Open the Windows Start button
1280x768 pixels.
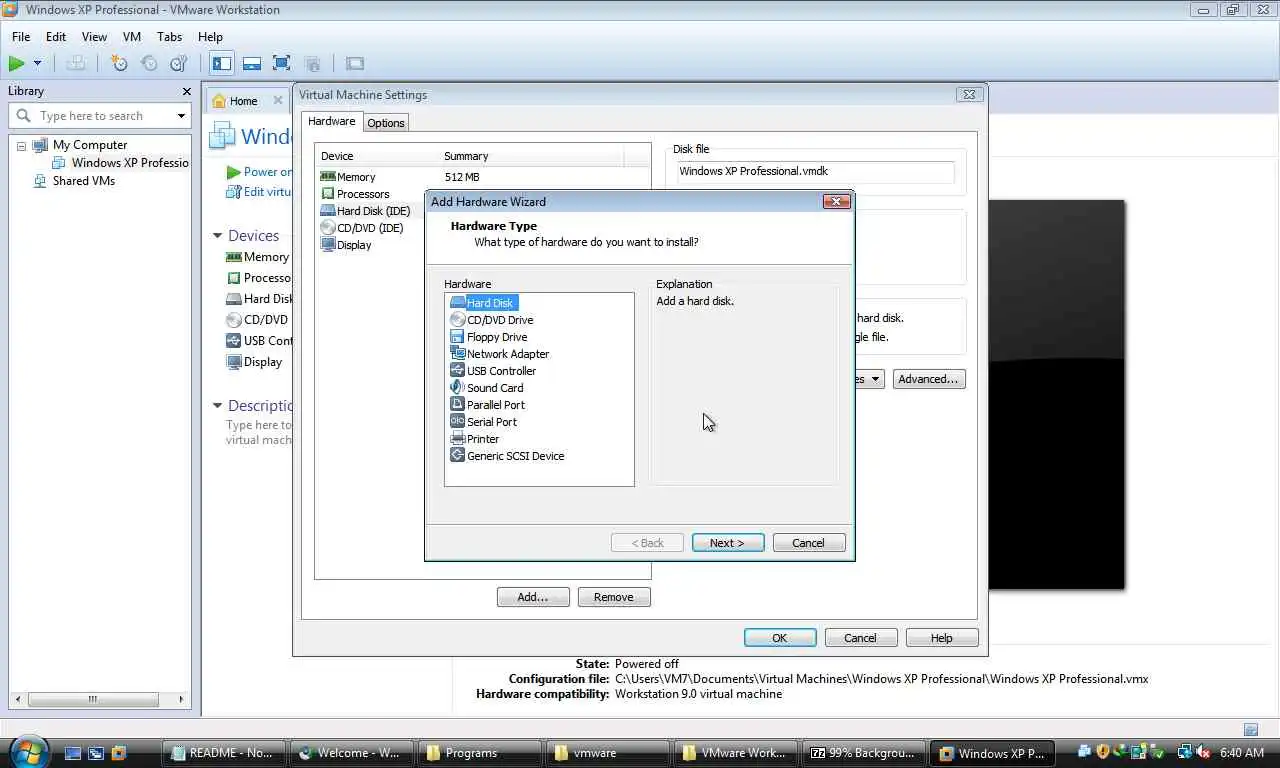point(27,751)
